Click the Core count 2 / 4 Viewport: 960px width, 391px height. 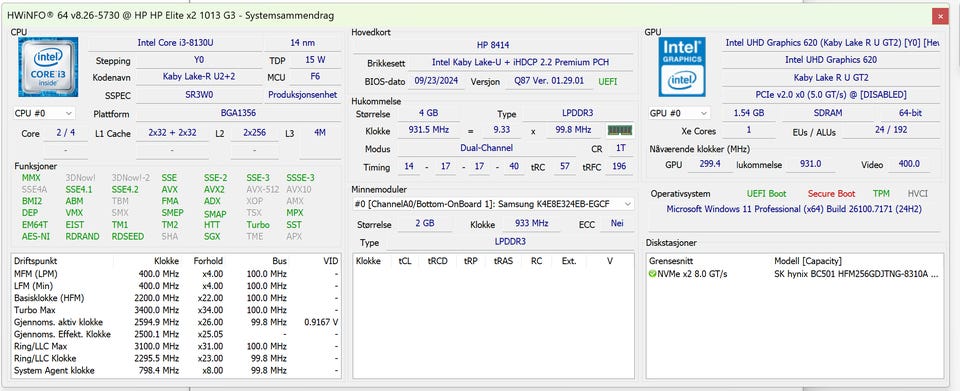66,132
